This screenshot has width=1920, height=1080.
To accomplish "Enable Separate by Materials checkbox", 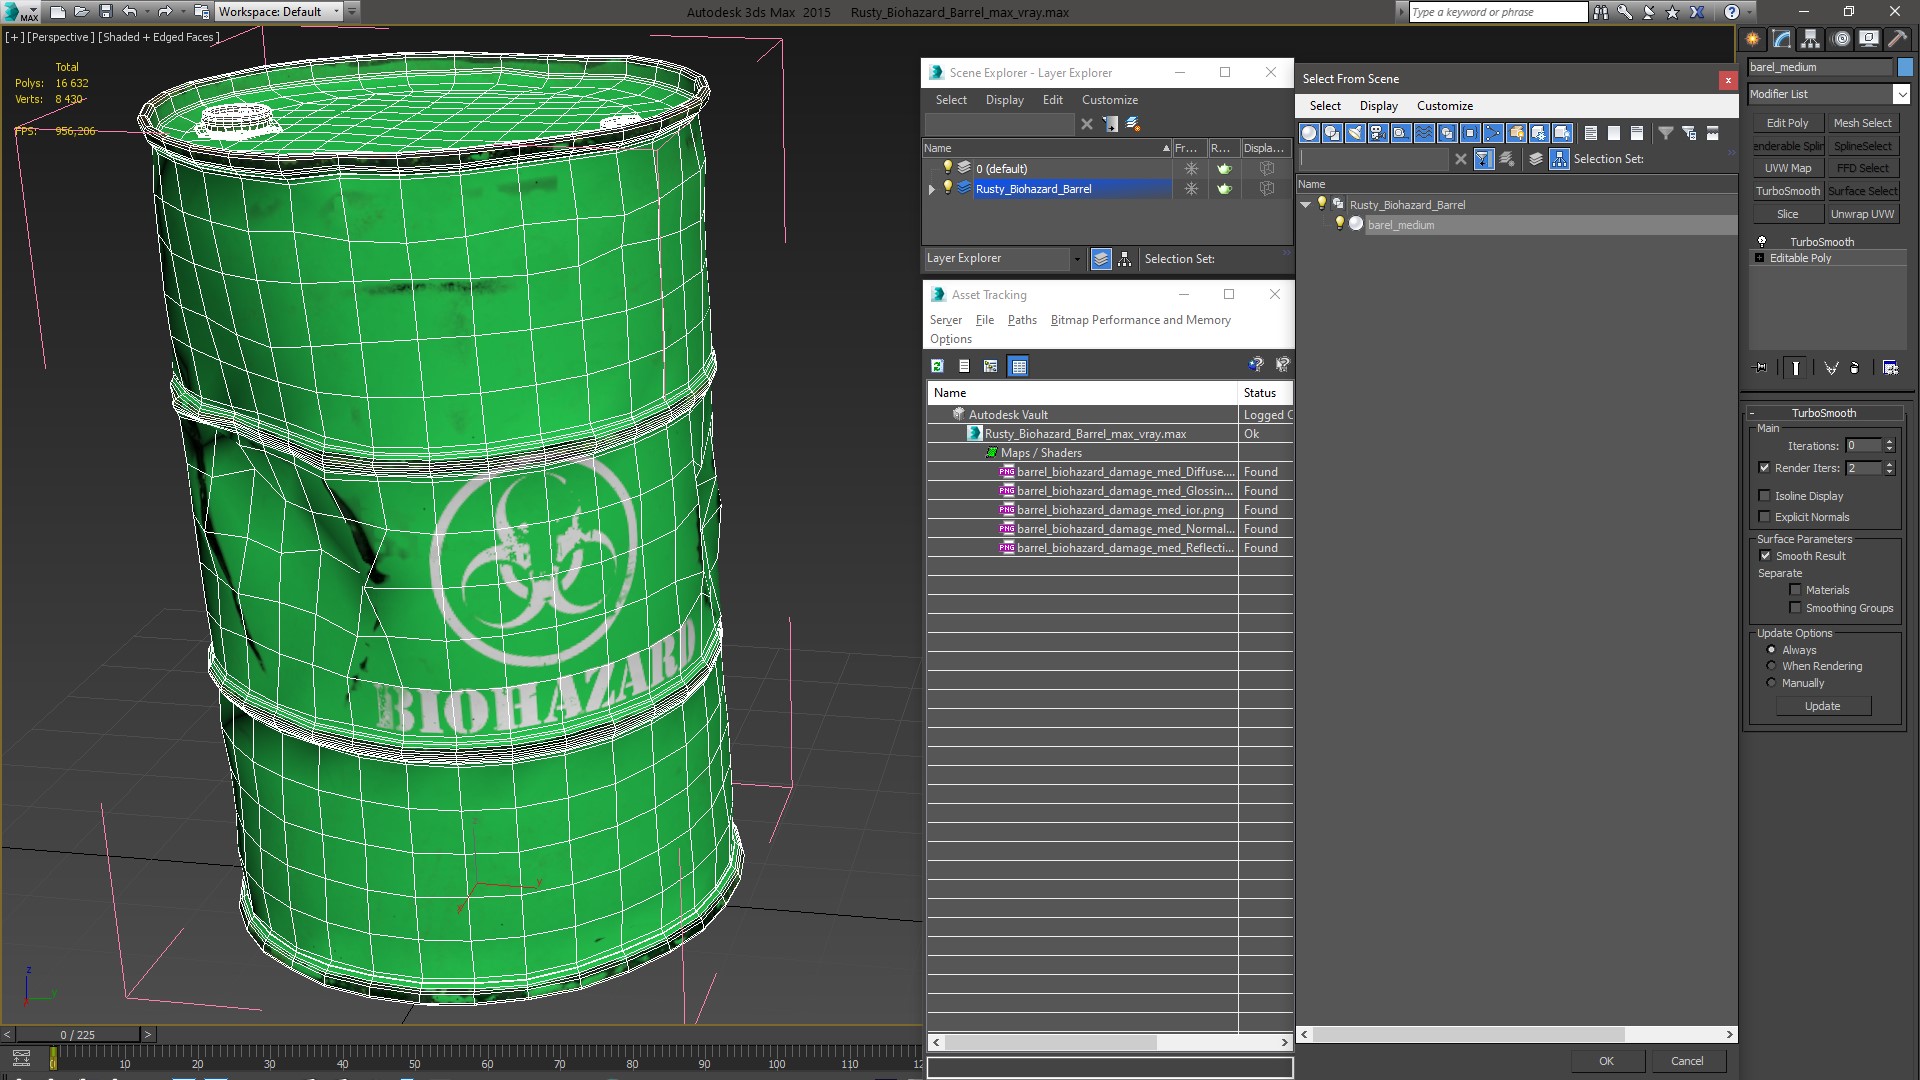I will [1795, 590].
